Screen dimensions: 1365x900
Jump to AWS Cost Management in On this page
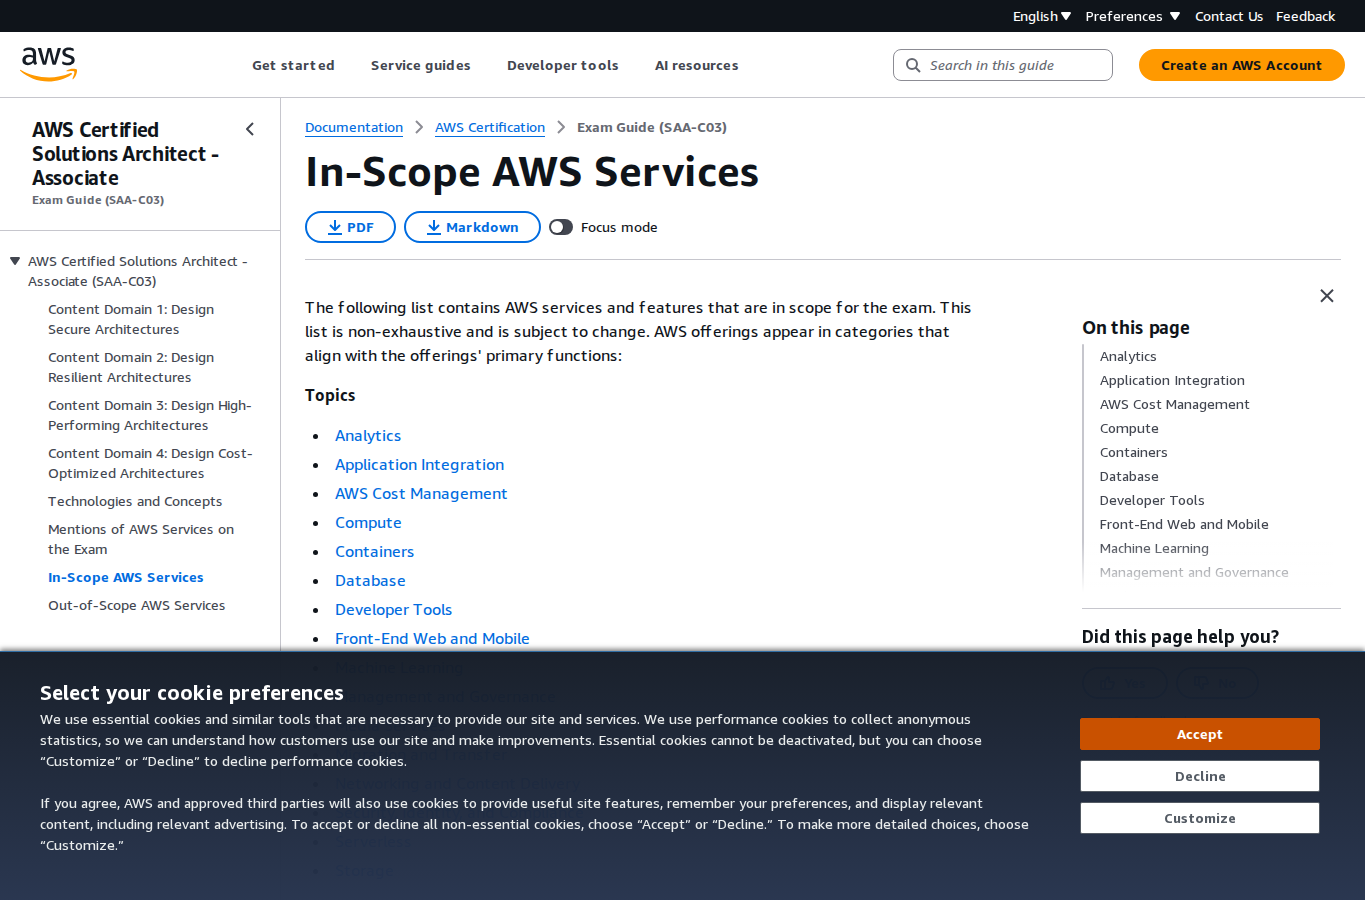coord(1175,404)
